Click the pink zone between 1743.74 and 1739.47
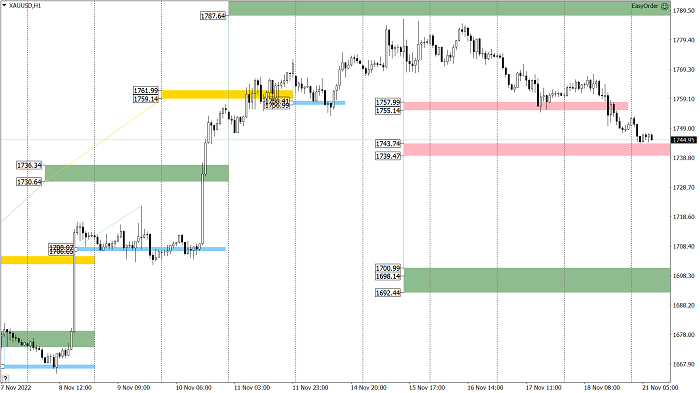The width and height of the screenshot is (700, 393). click(x=537, y=150)
